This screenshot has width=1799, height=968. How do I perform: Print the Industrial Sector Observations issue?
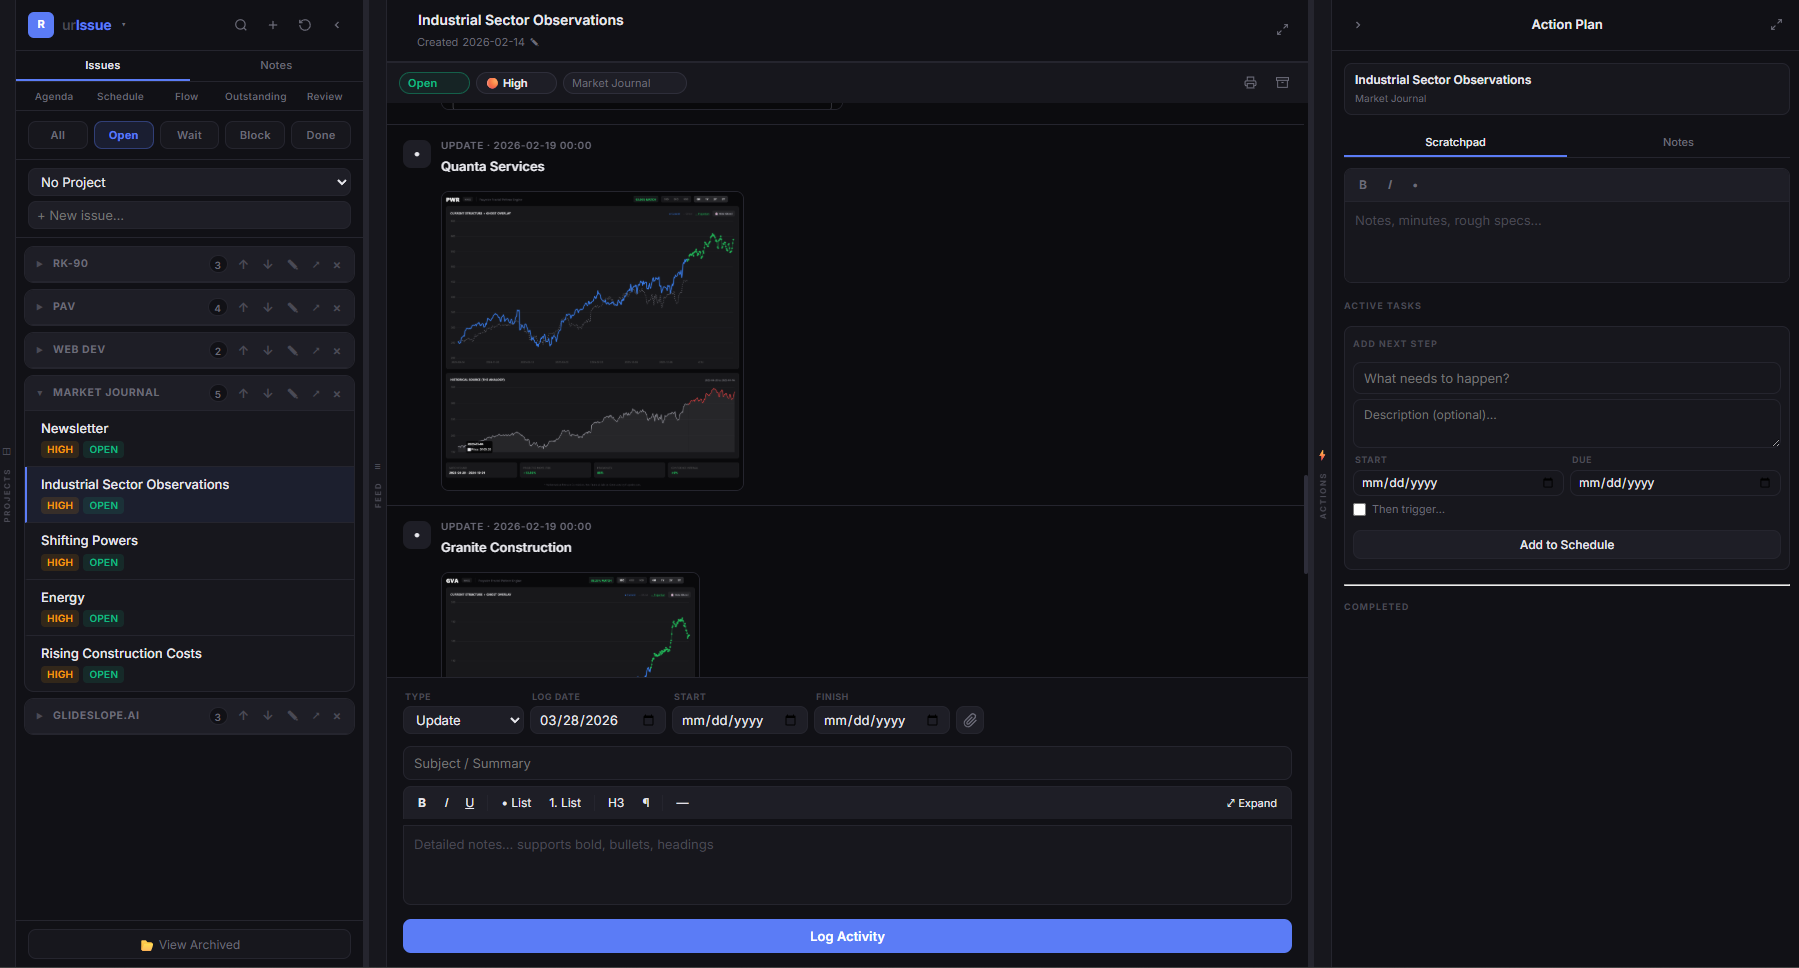tap(1250, 83)
